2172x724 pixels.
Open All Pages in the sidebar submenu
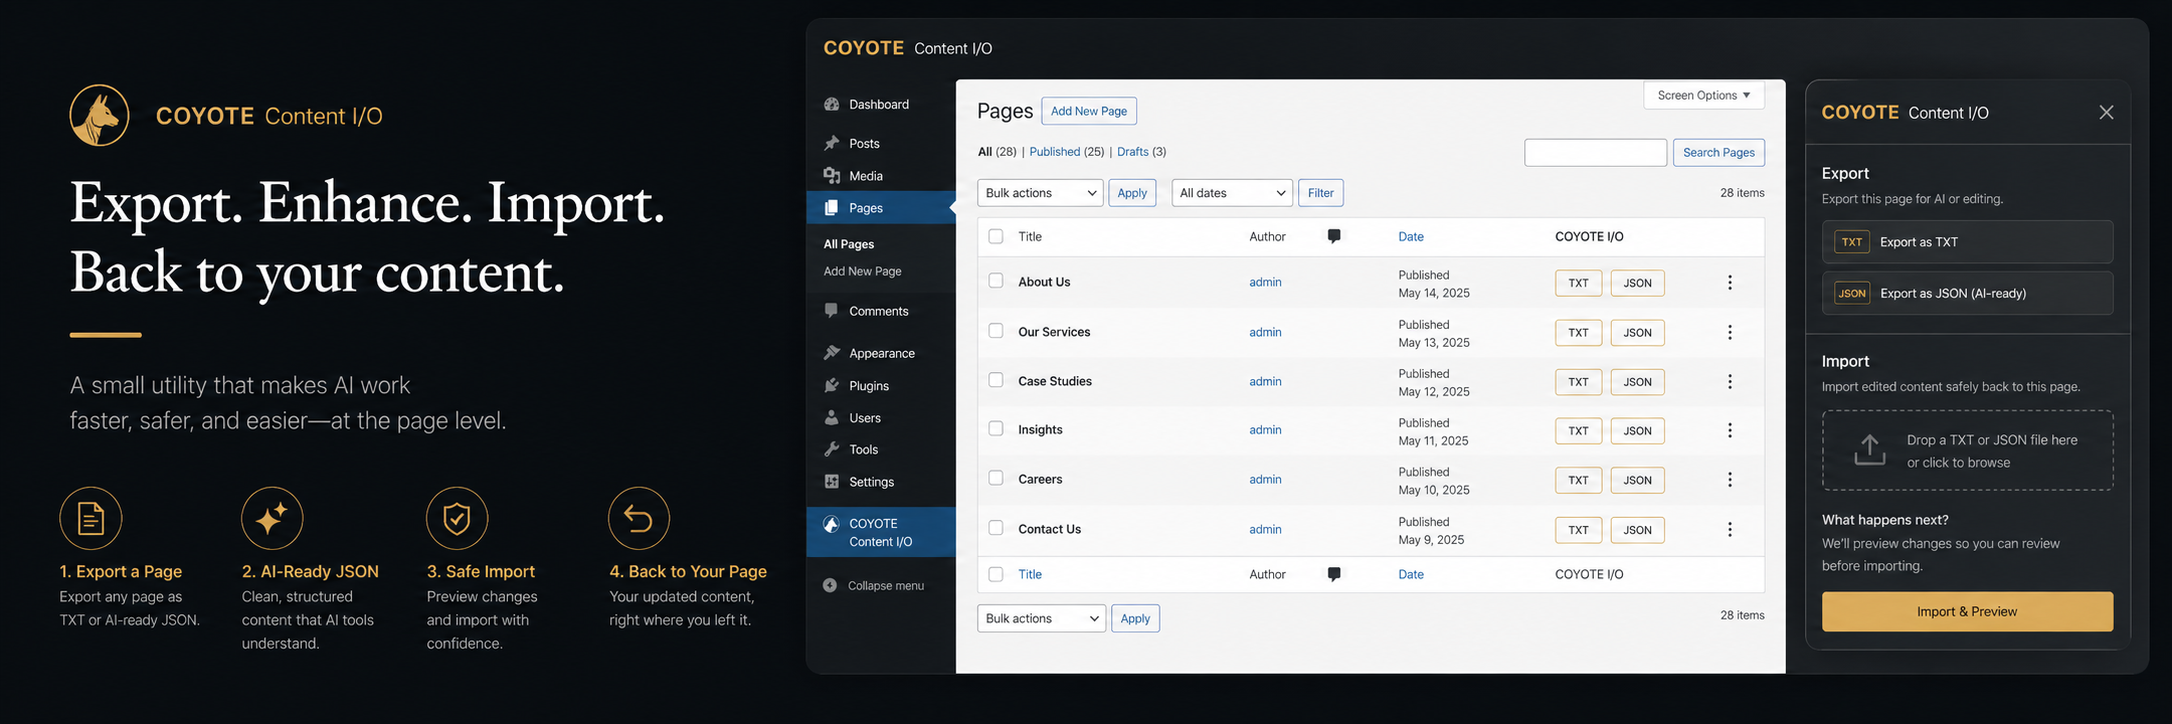pyautogui.click(x=849, y=244)
